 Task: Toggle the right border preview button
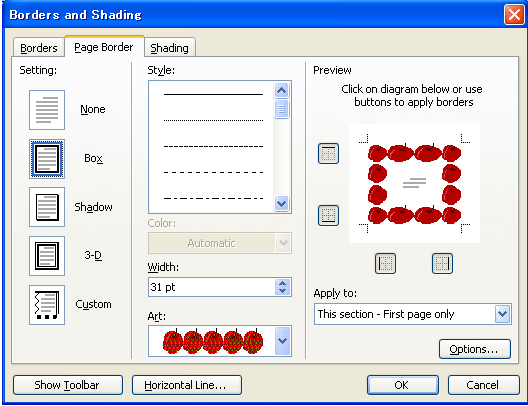(x=442, y=263)
